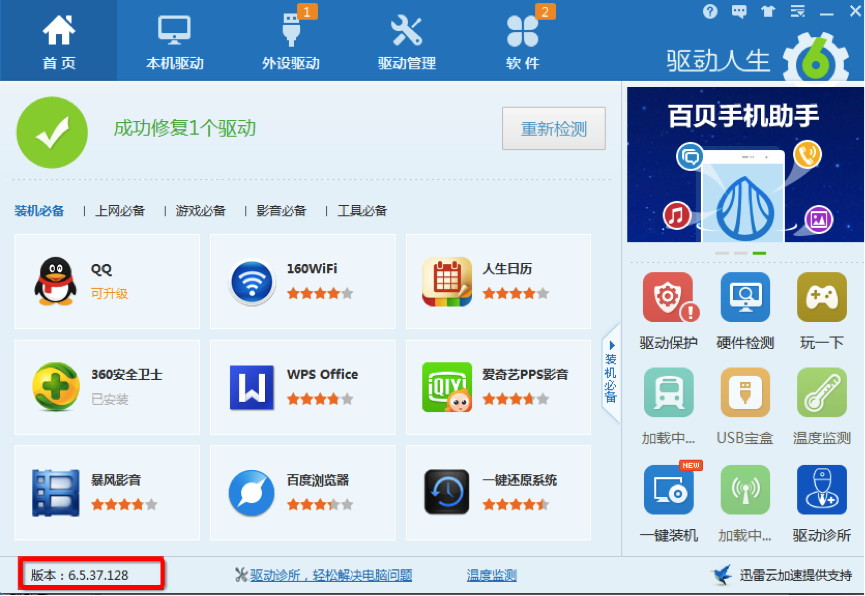
Task: Click the 重新检测 button
Action: (553, 129)
